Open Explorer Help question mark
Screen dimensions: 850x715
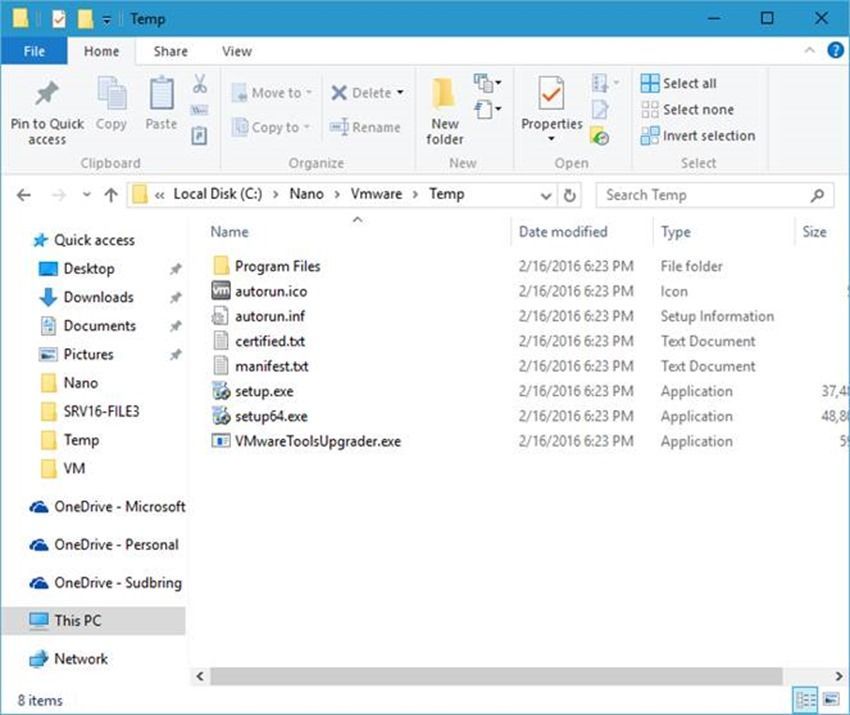[835, 50]
